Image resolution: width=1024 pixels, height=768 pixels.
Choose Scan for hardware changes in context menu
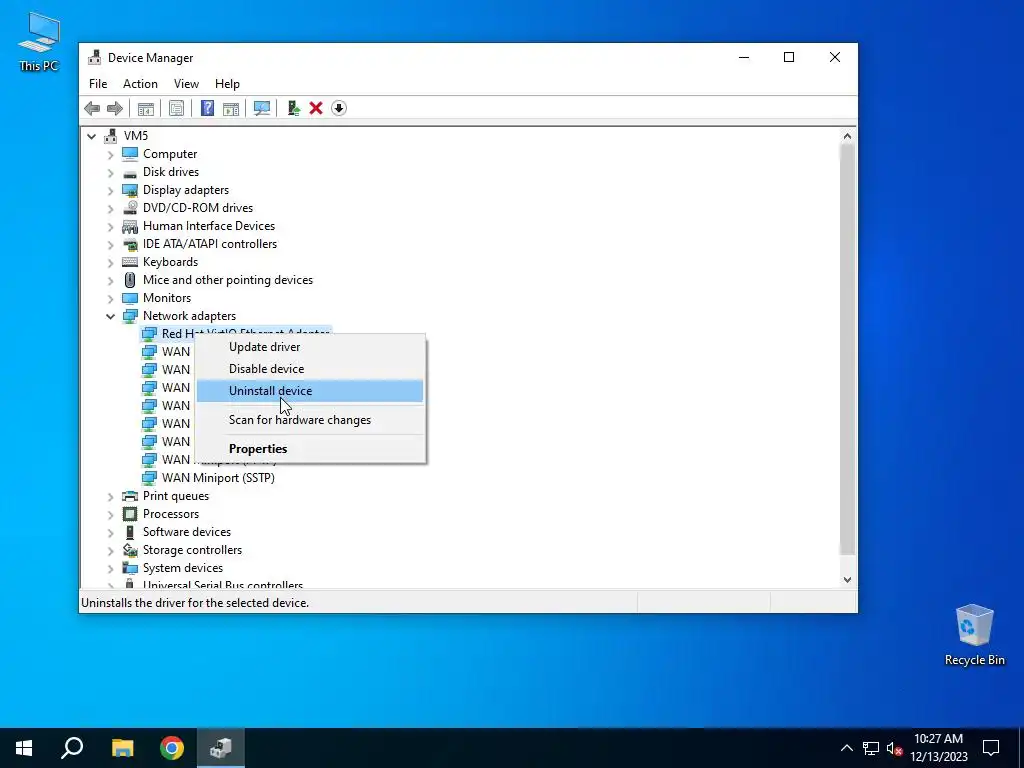310,420
